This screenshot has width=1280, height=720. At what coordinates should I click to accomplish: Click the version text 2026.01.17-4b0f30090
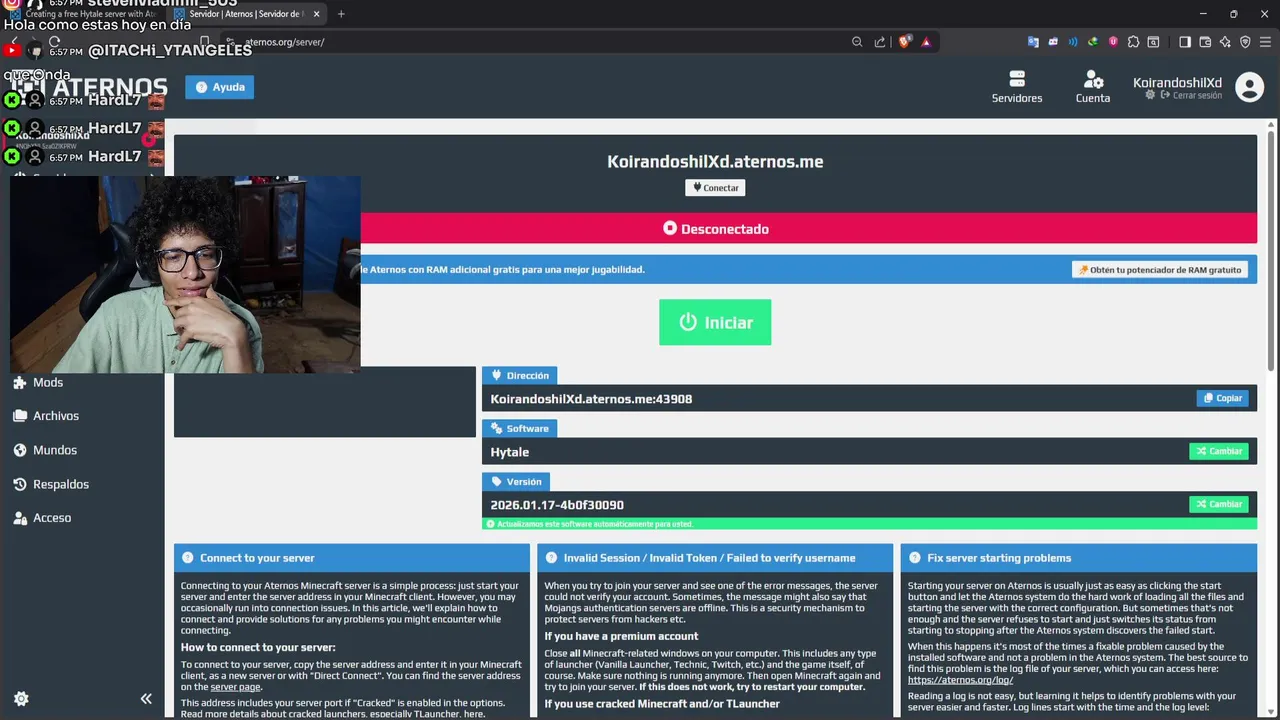[x=557, y=505]
